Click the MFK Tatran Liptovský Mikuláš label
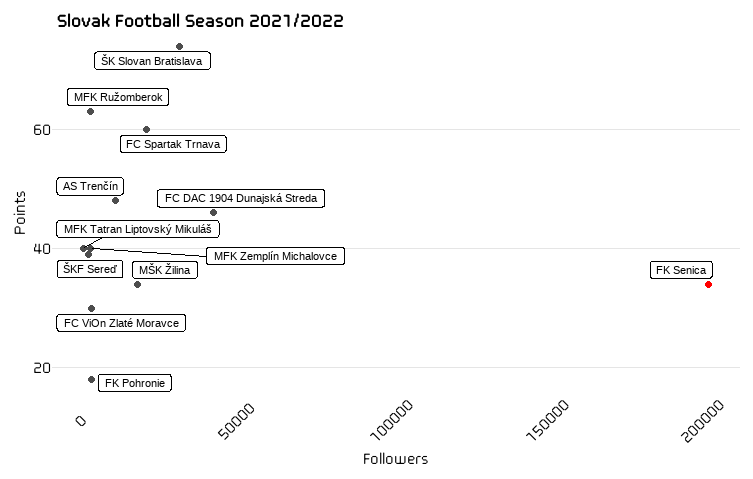The image size is (753, 479). (138, 229)
